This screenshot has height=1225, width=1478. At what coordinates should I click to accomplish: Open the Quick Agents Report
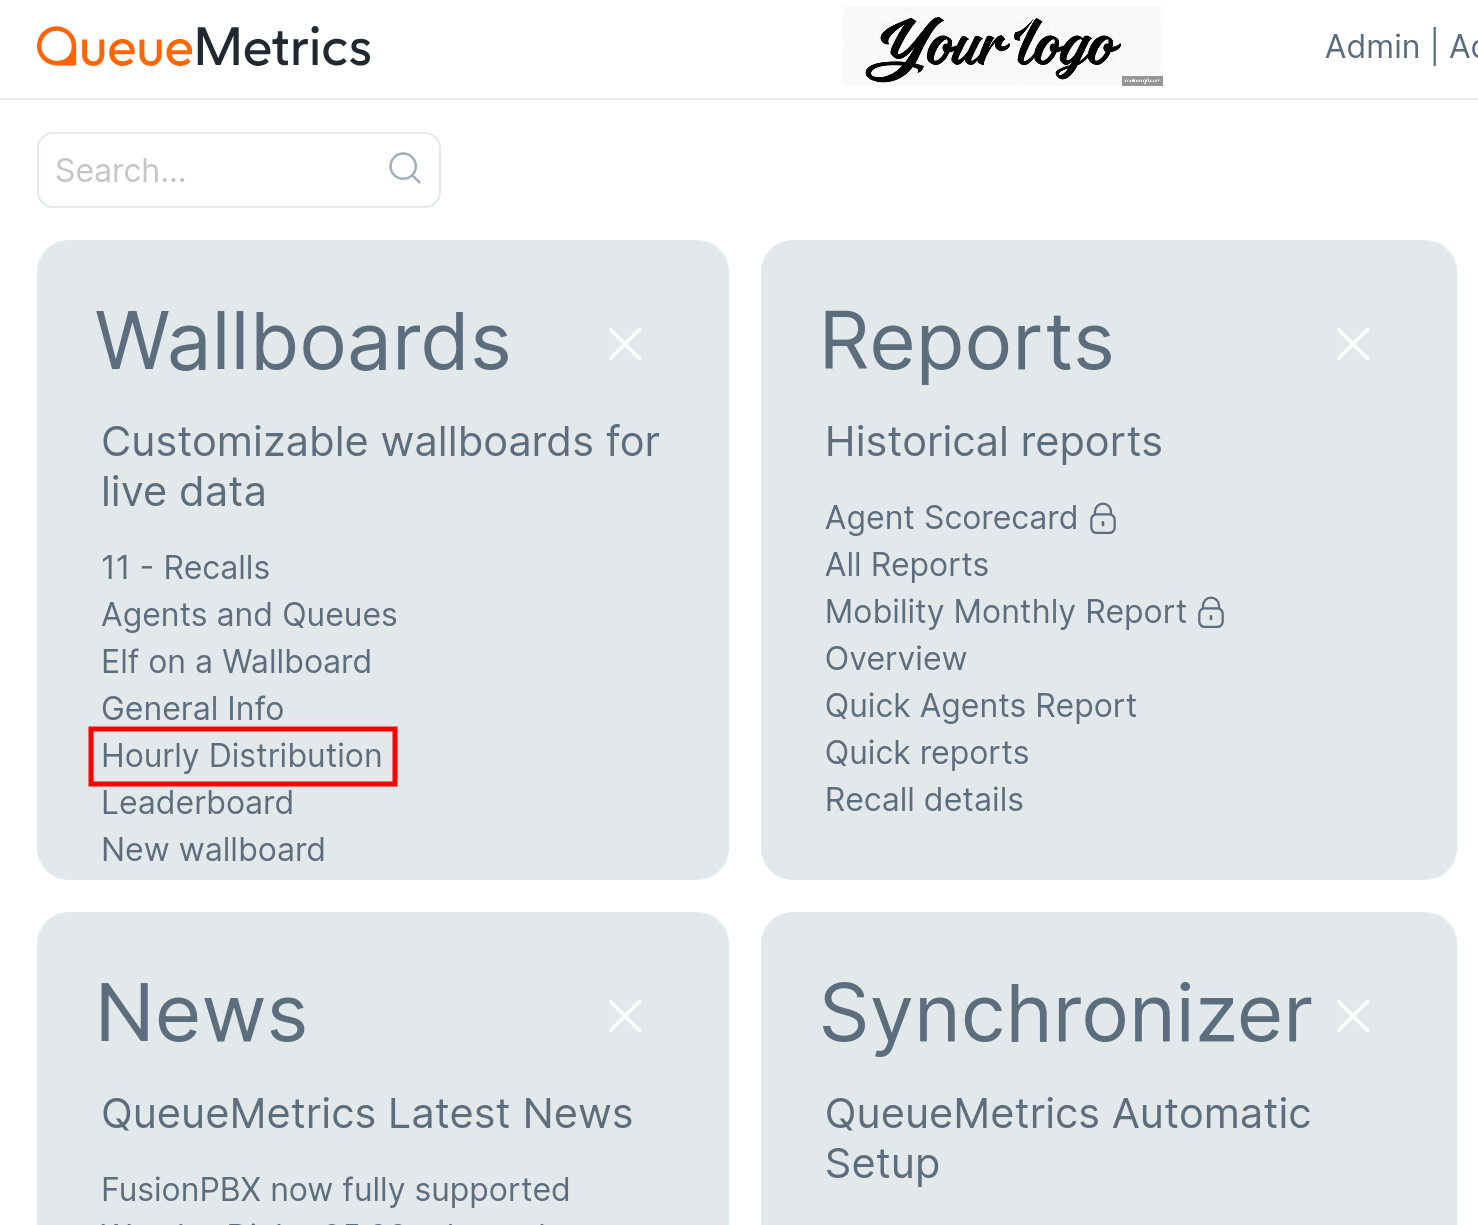point(981,706)
